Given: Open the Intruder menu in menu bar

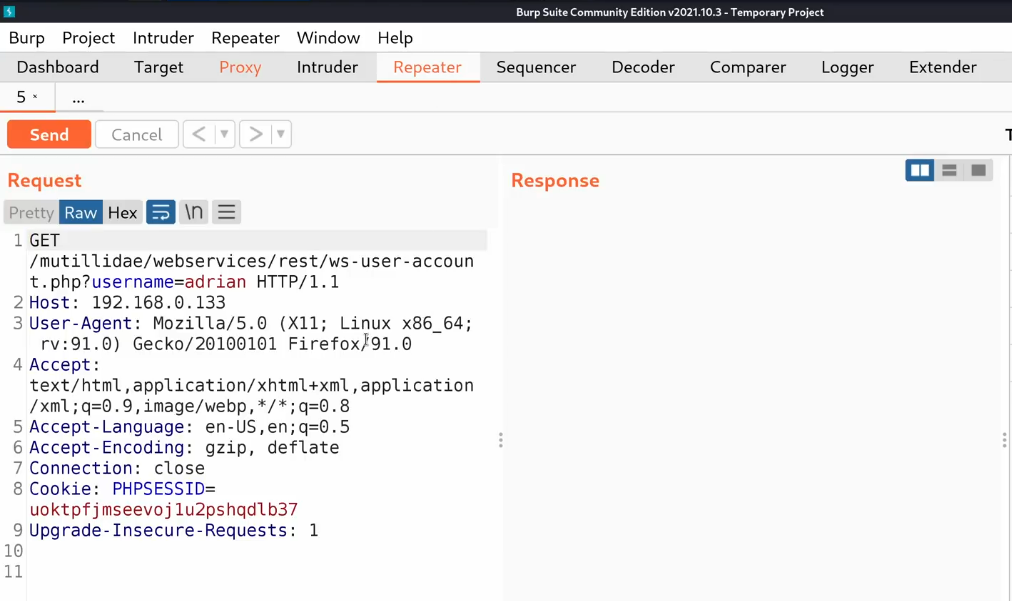Looking at the screenshot, I should pyautogui.click(x=163, y=38).
